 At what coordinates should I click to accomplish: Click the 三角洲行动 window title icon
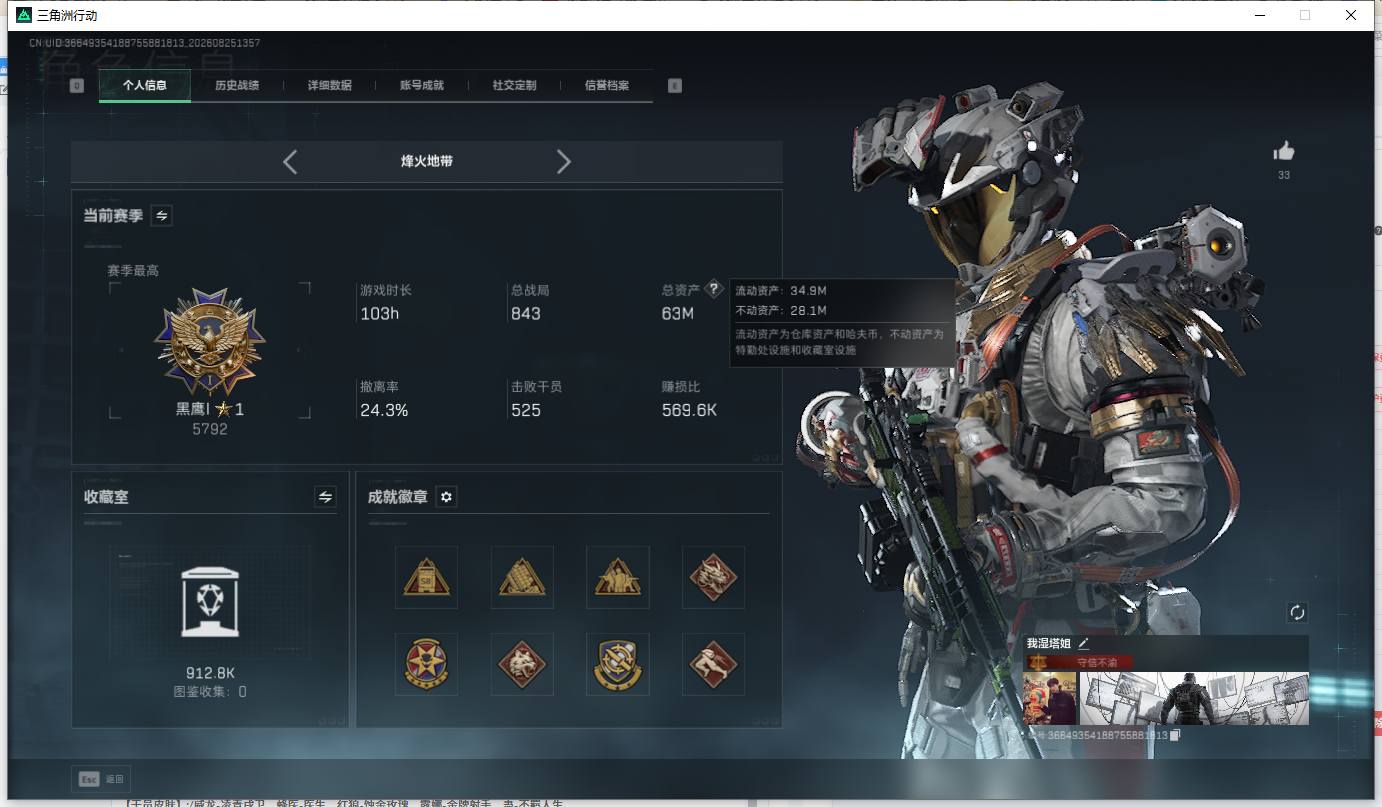click(24, 15)
